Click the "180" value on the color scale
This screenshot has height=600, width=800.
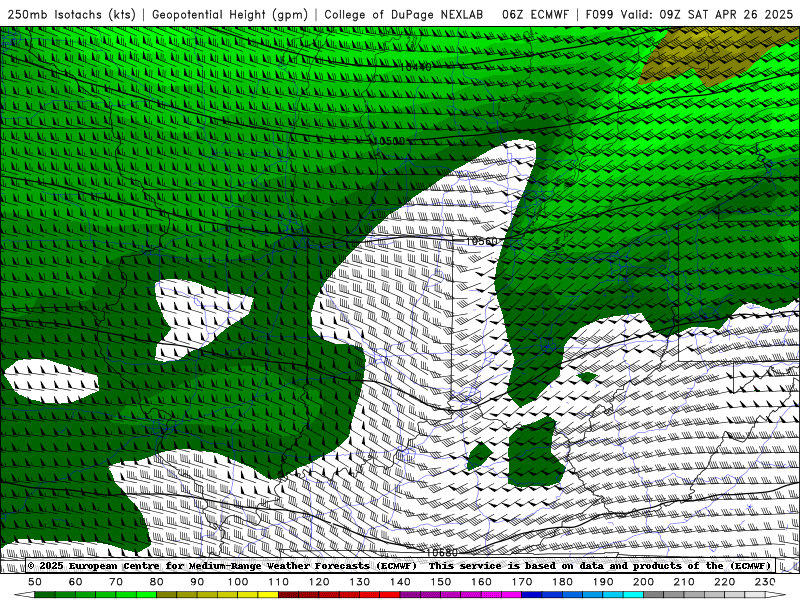(x=562, y=582)
